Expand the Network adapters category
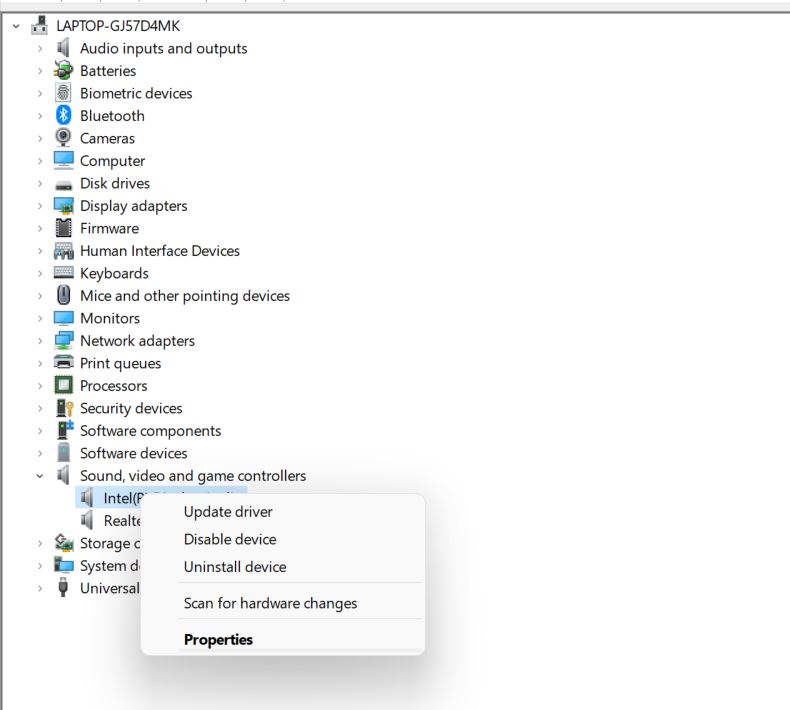 point(40,341)
